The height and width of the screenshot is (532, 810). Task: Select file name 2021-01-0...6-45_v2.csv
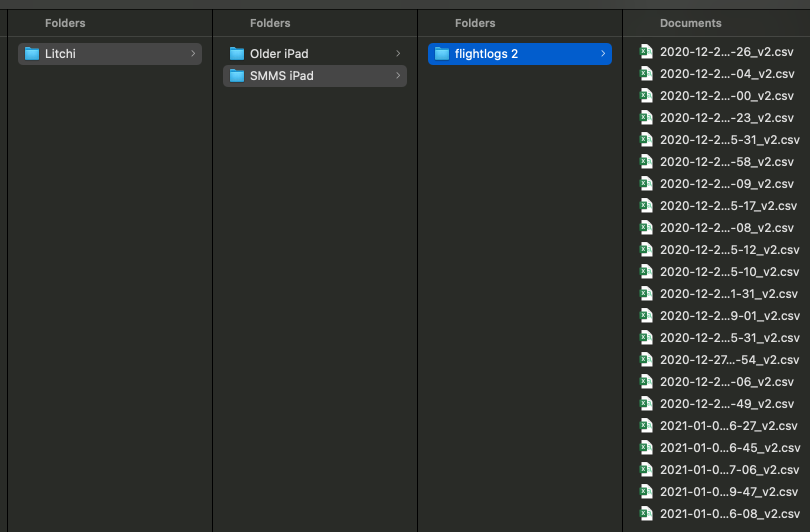click(729, 448)
